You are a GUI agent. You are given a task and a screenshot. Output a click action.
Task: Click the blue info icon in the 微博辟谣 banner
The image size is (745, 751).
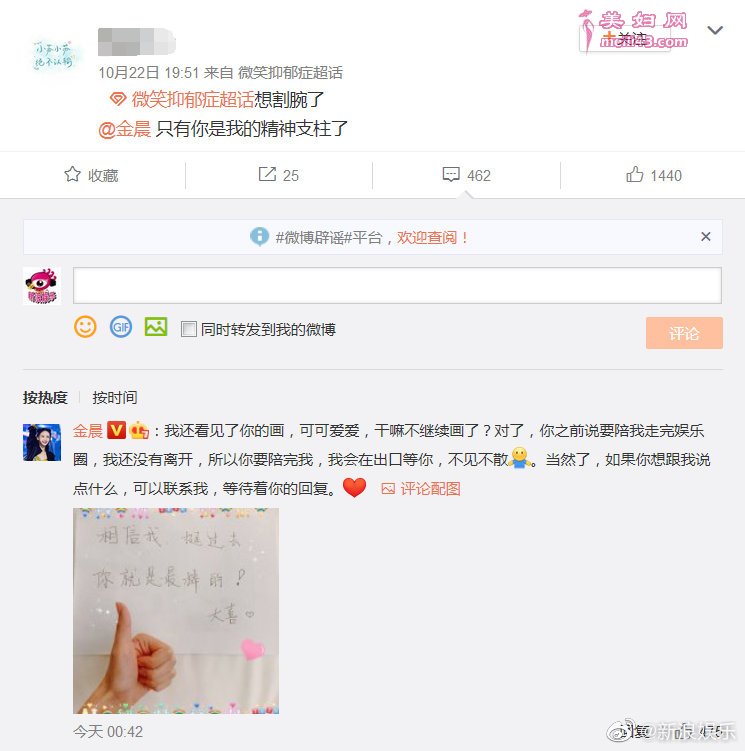pos(259,237)
